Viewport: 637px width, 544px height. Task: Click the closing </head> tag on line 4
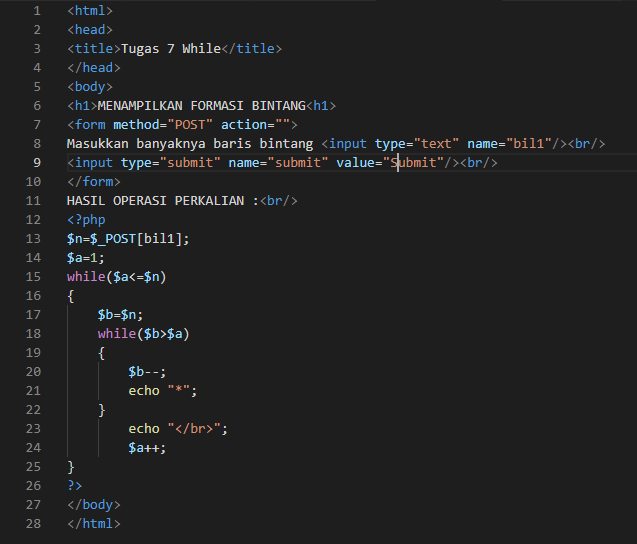[94, 67]
